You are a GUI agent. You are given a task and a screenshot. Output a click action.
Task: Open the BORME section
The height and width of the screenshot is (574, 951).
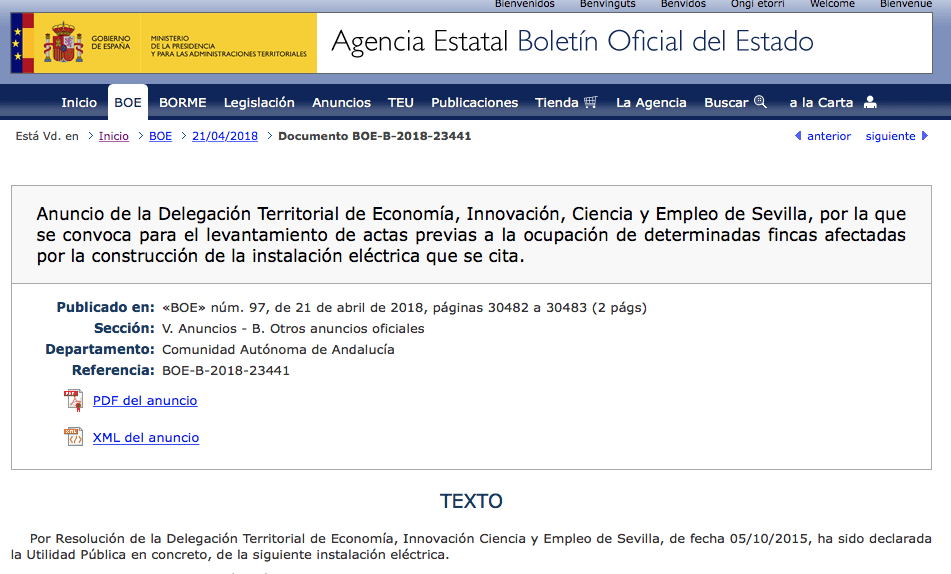[183, 103]
